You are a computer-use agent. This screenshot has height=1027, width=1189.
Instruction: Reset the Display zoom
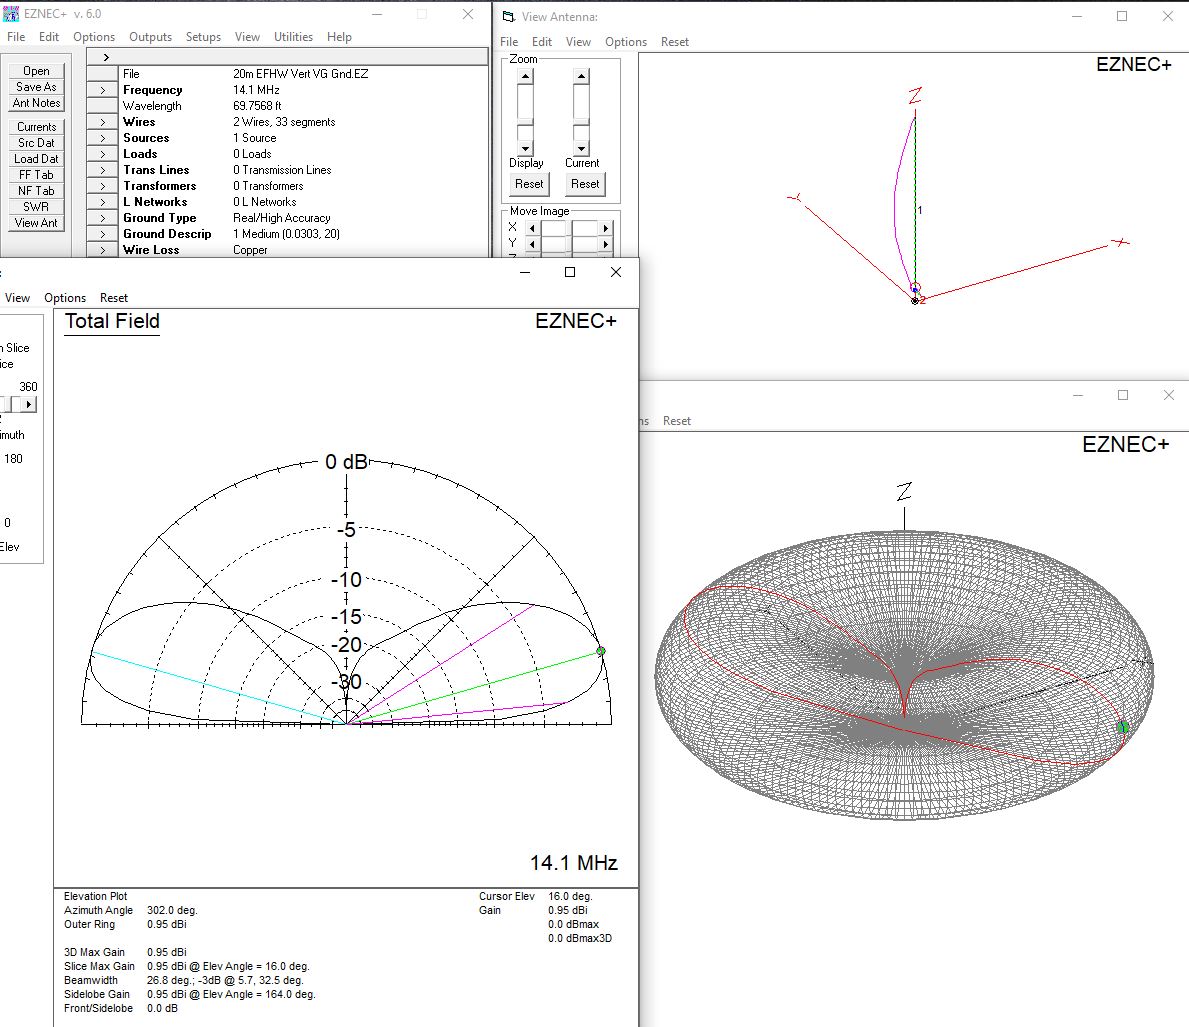(x=528, y=184)
